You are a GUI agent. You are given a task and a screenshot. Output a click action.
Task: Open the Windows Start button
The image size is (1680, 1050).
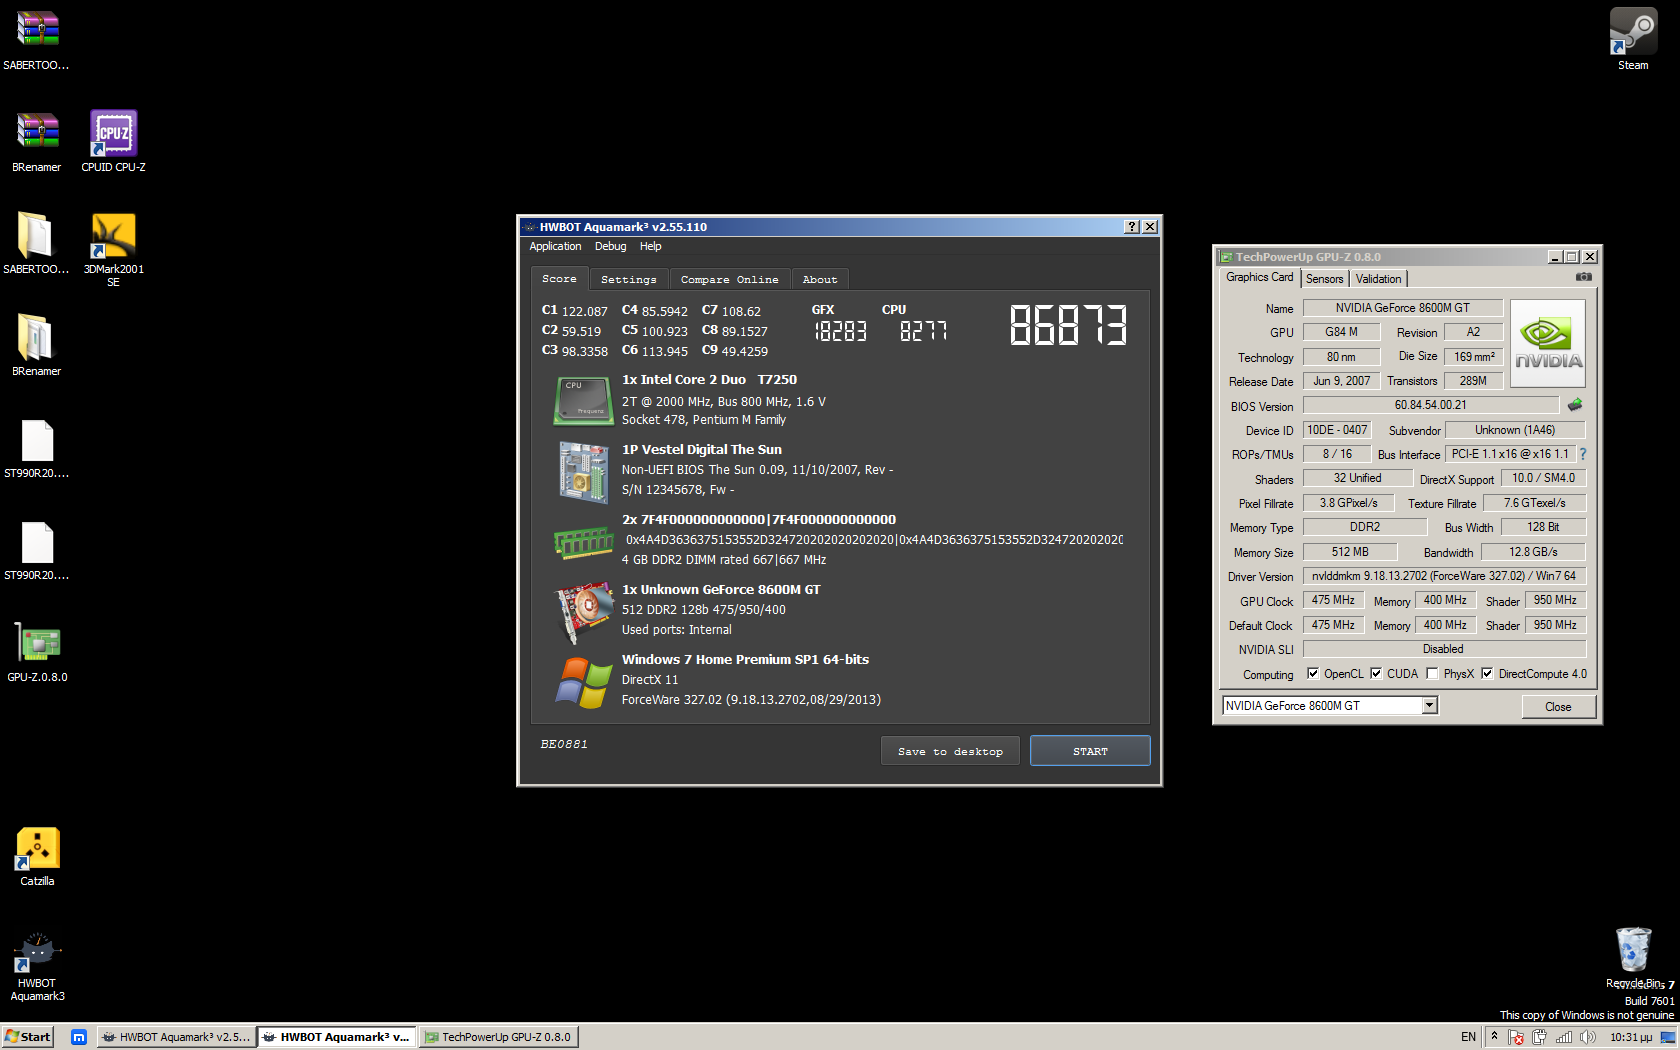point(28,1037)
